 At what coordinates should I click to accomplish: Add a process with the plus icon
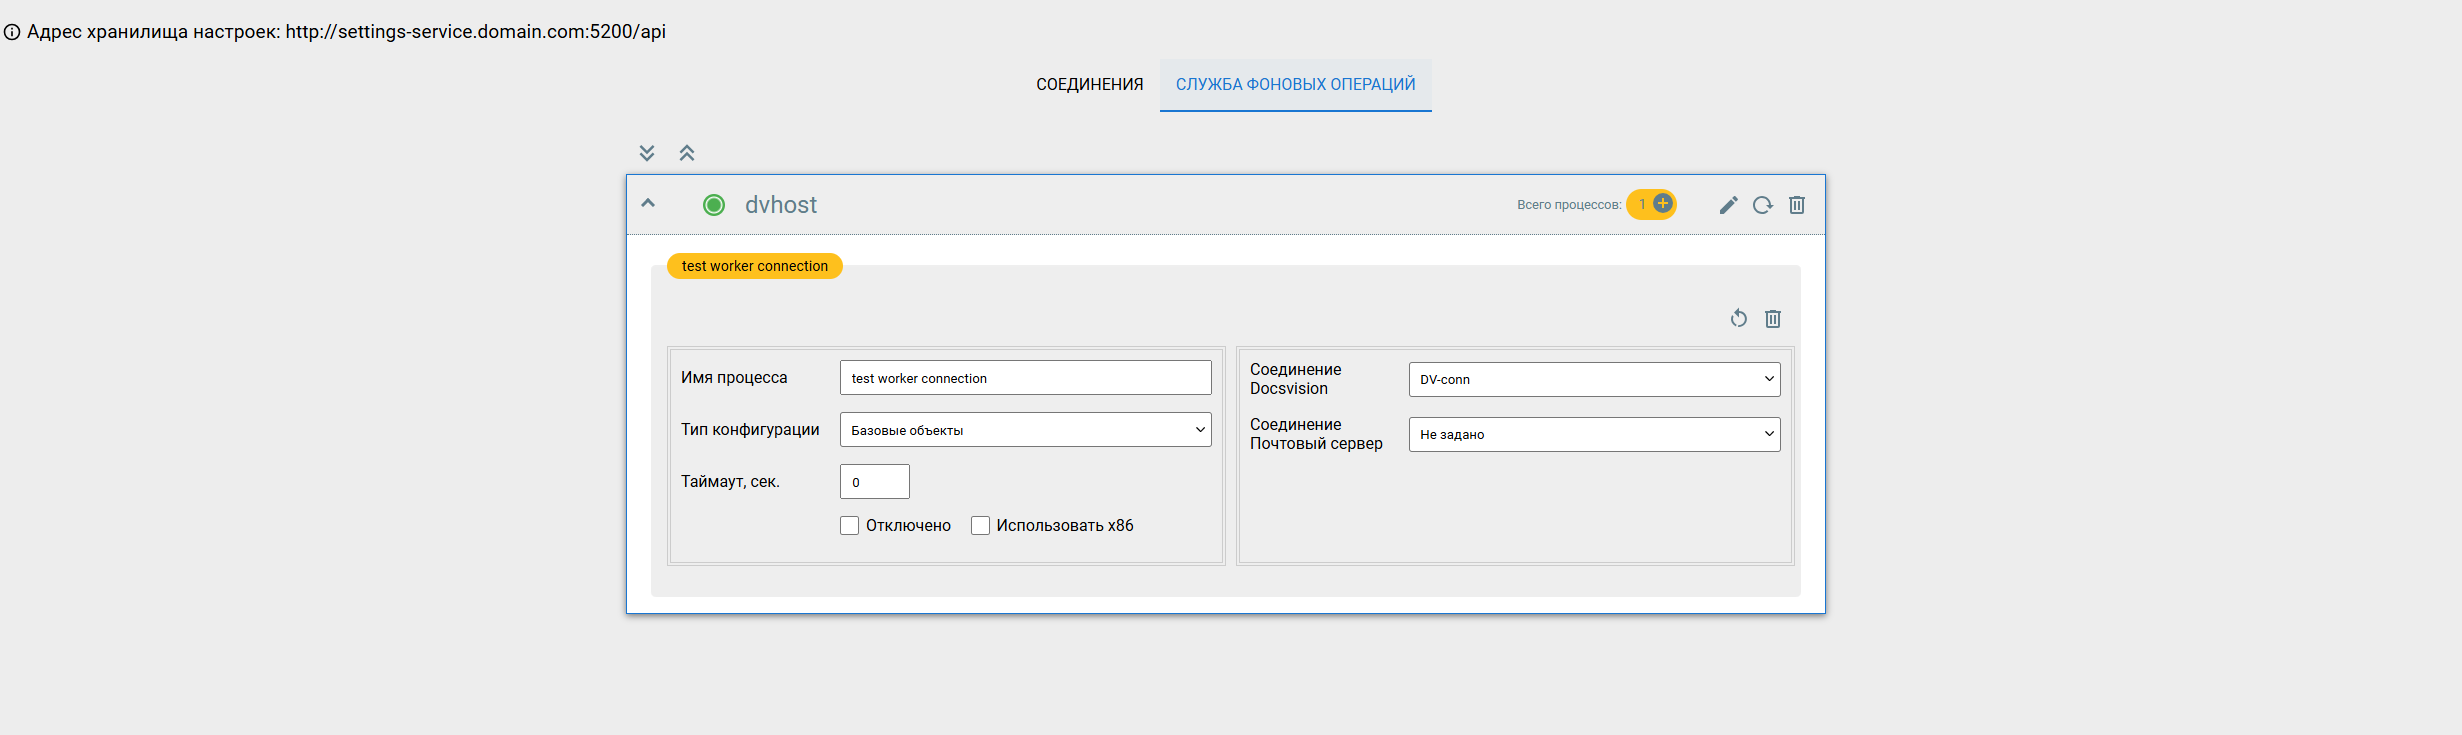click(x=1663, y=204)
